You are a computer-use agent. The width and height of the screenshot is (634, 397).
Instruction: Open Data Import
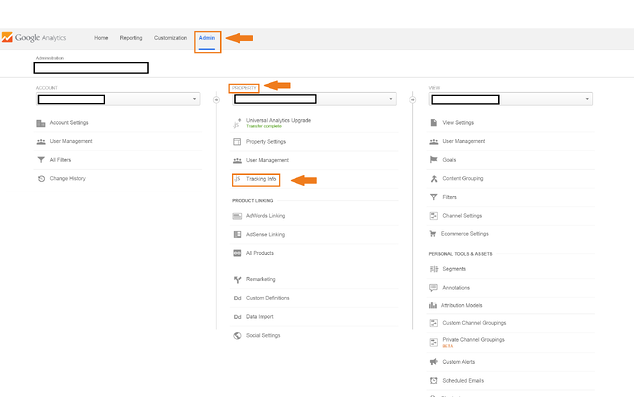point(260,317)
